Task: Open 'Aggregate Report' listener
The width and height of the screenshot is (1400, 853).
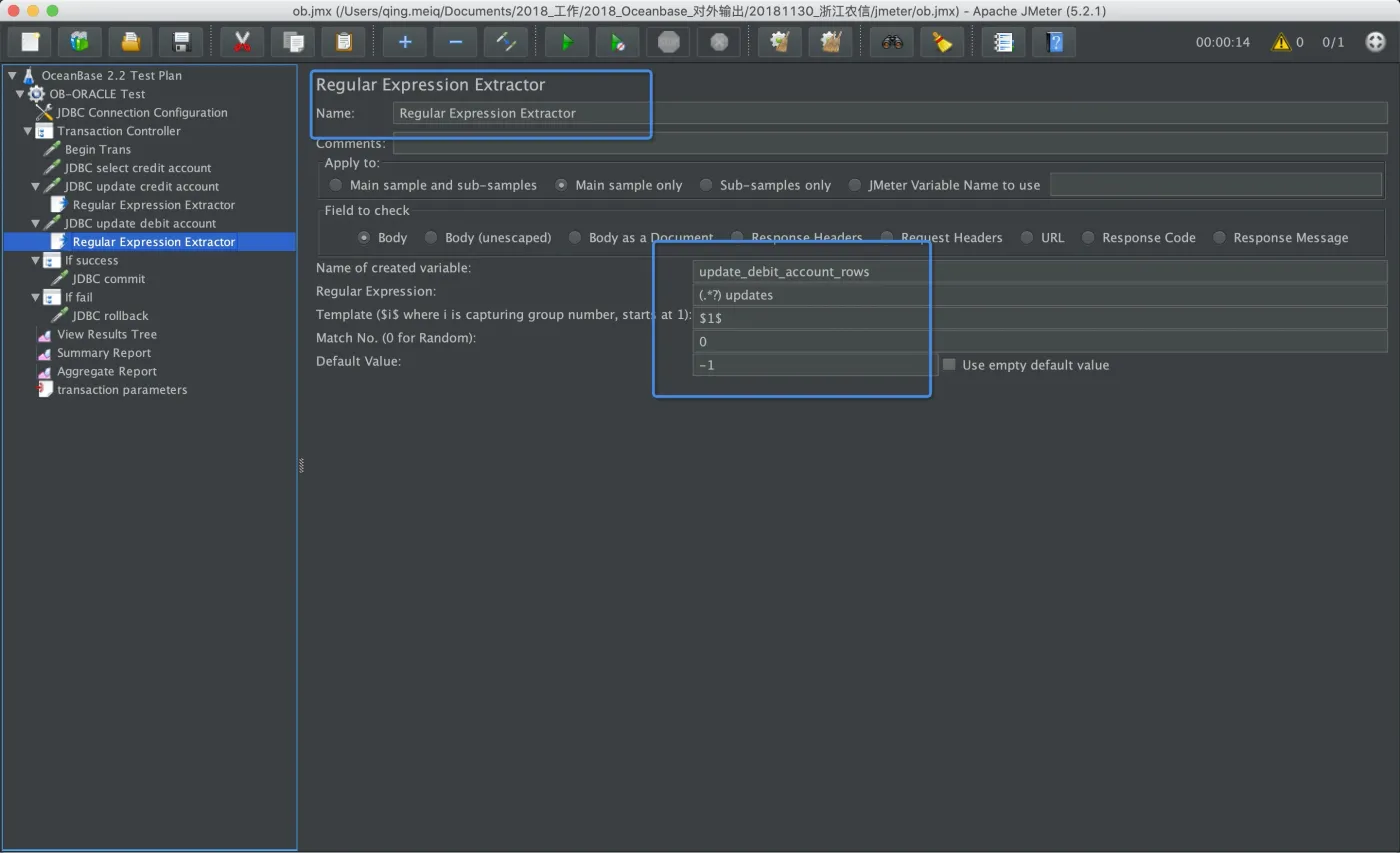Action: tap(107, 371)
